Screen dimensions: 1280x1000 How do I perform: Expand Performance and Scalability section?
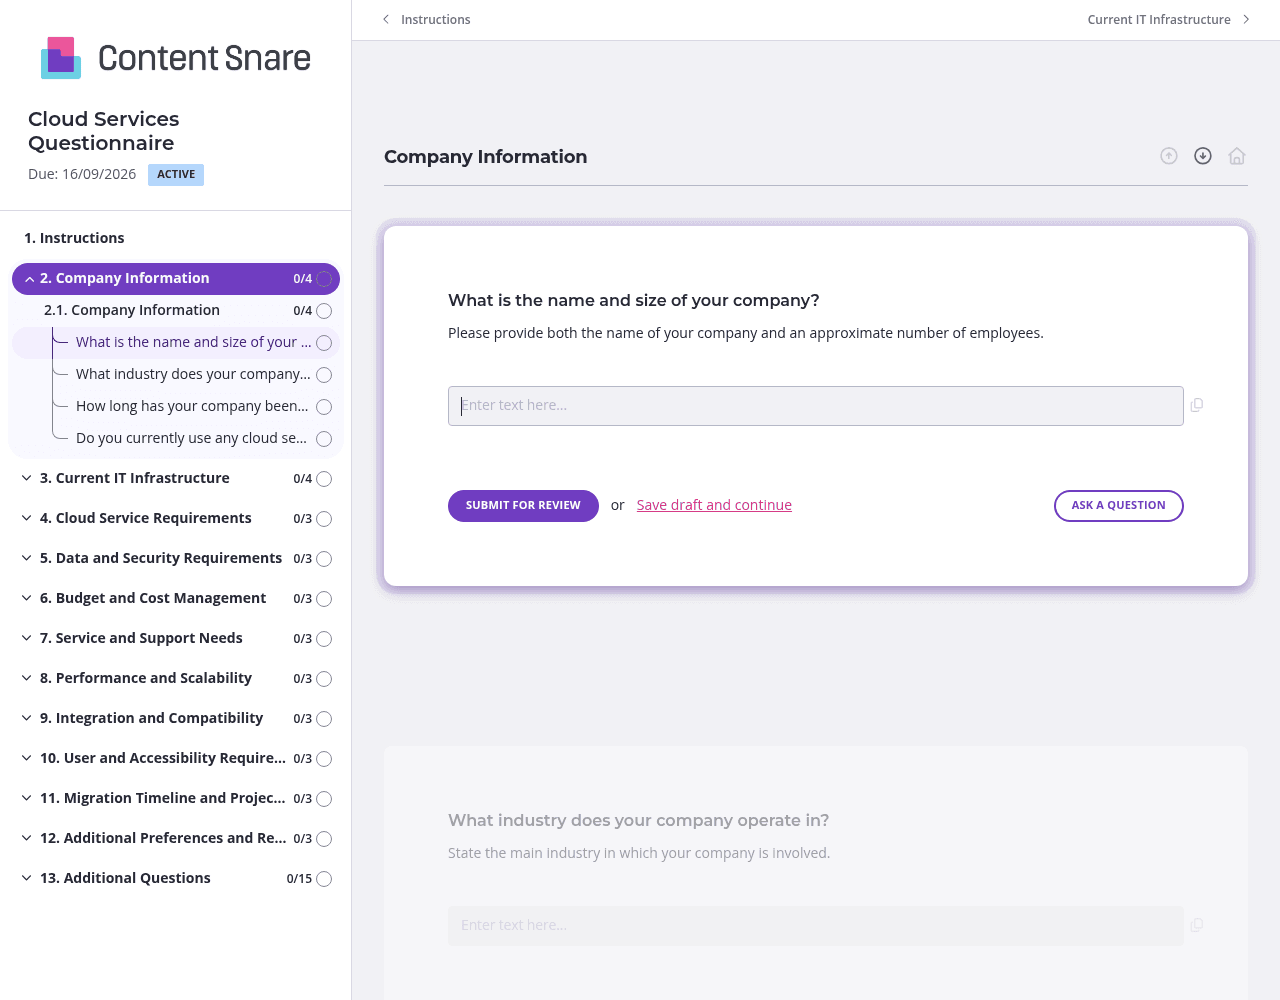(27, 678)
